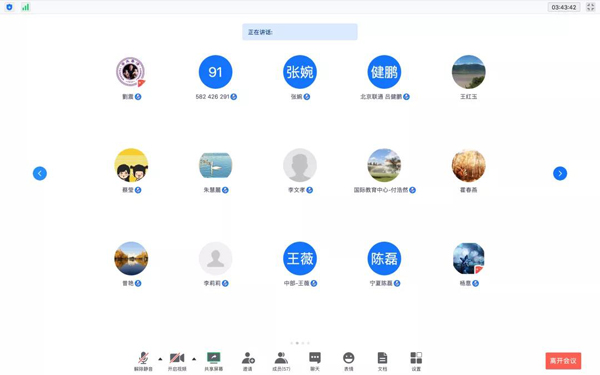
Task: Click the name label 582 426 291
Action: 212,97
